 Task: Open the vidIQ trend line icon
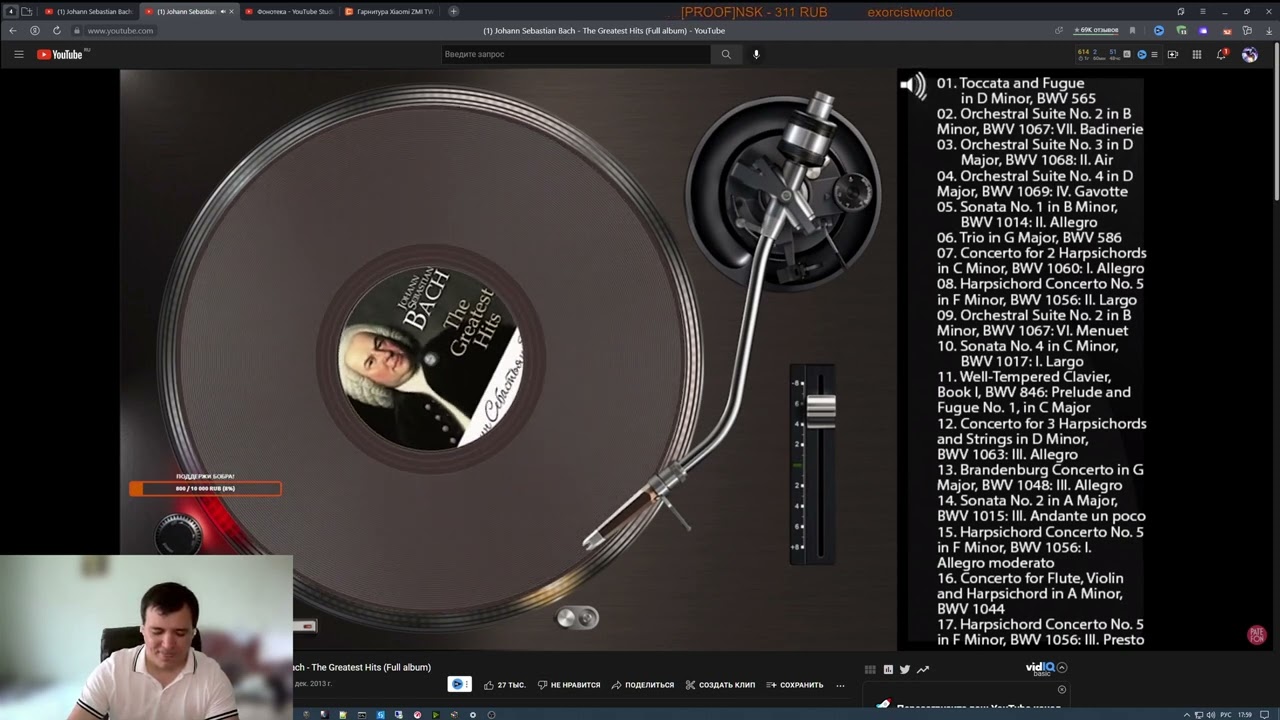coord(922,669)
